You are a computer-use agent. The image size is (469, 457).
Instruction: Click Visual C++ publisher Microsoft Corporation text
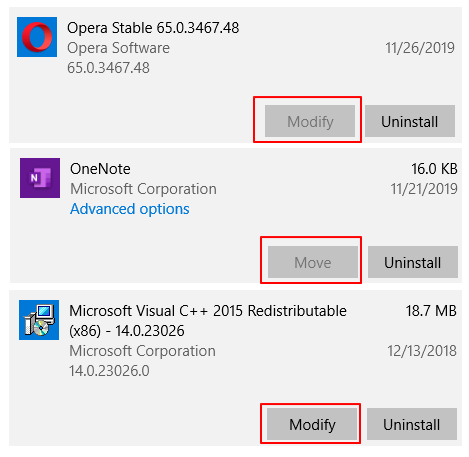[142, 351]
